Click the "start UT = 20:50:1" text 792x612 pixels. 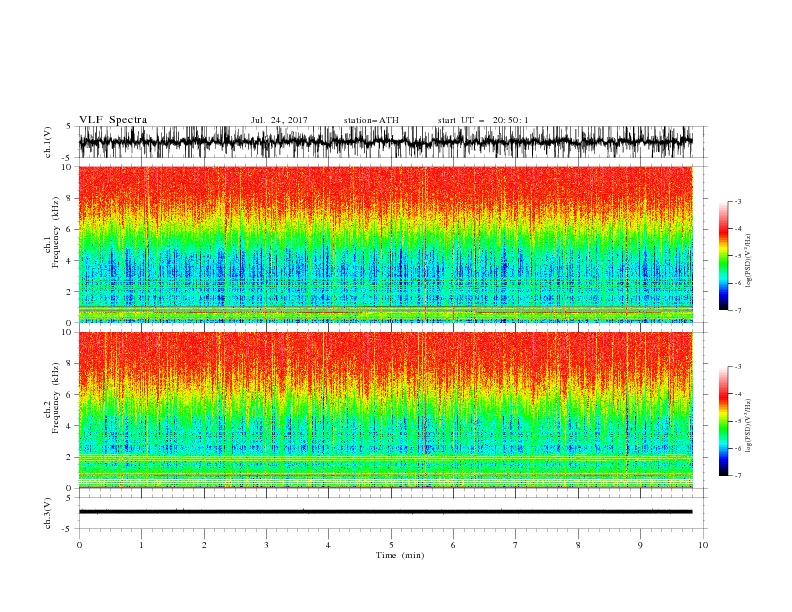(483, 120)
